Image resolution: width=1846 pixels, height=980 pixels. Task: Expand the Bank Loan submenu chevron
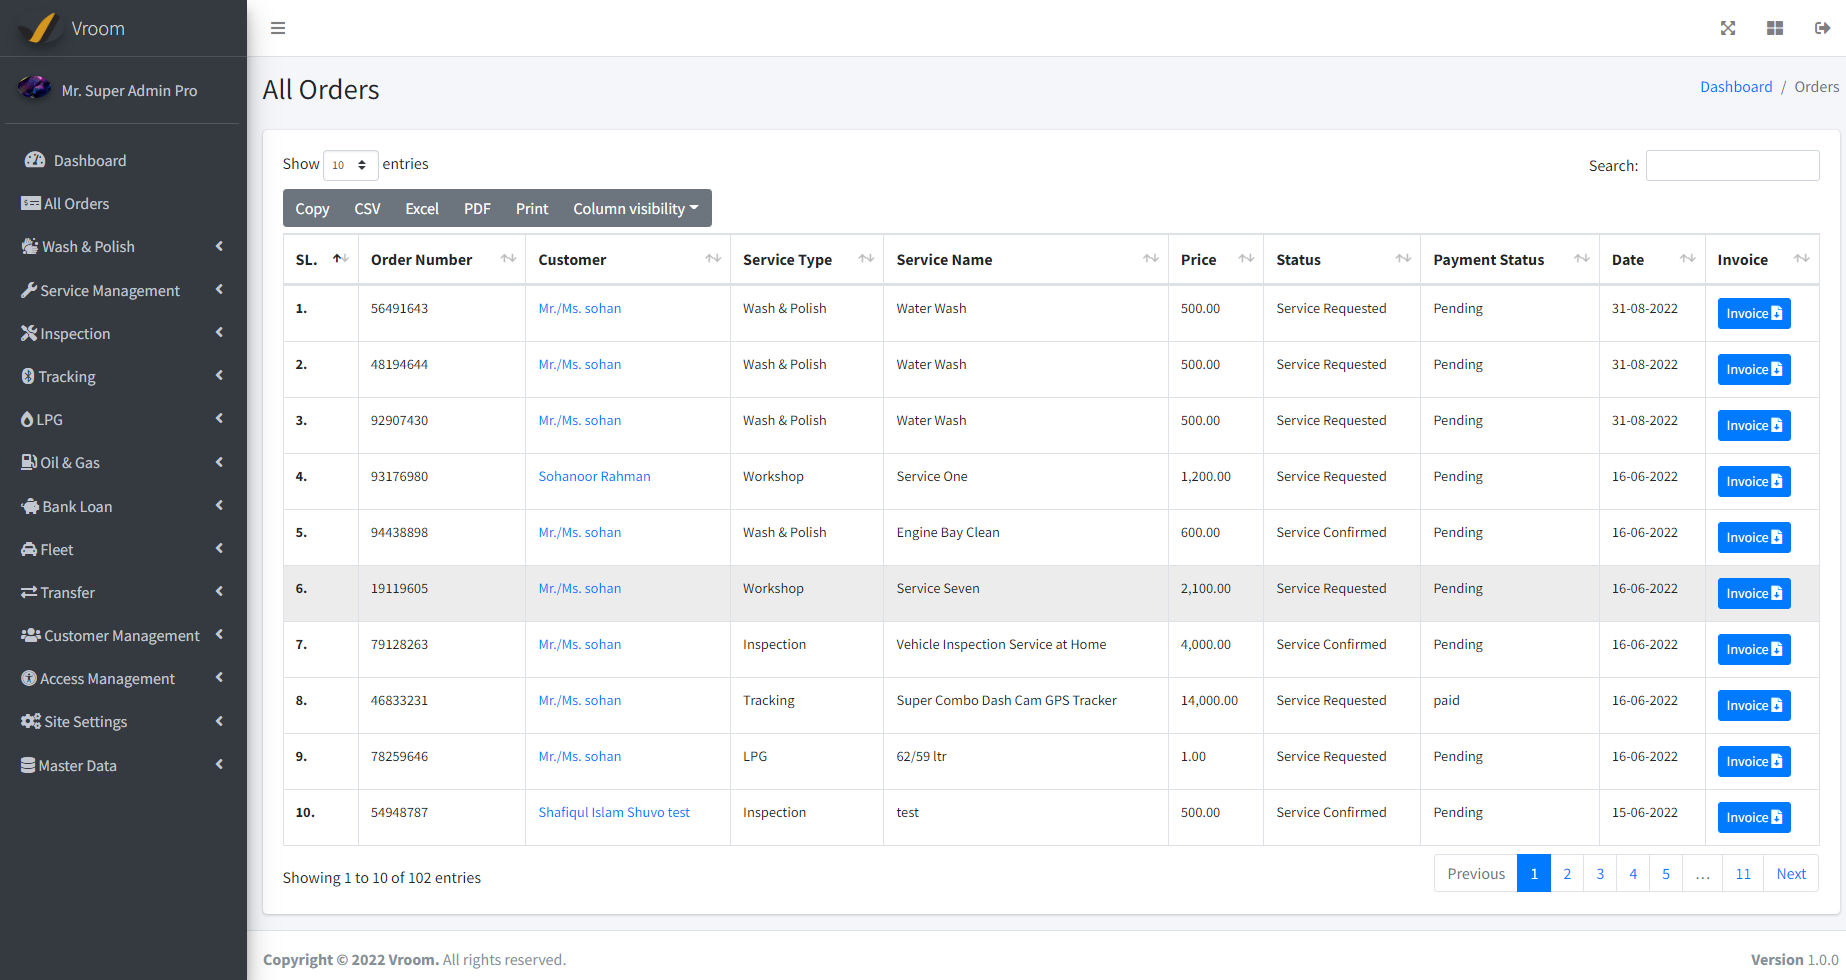pyautogui.click(x=219, y=505)
